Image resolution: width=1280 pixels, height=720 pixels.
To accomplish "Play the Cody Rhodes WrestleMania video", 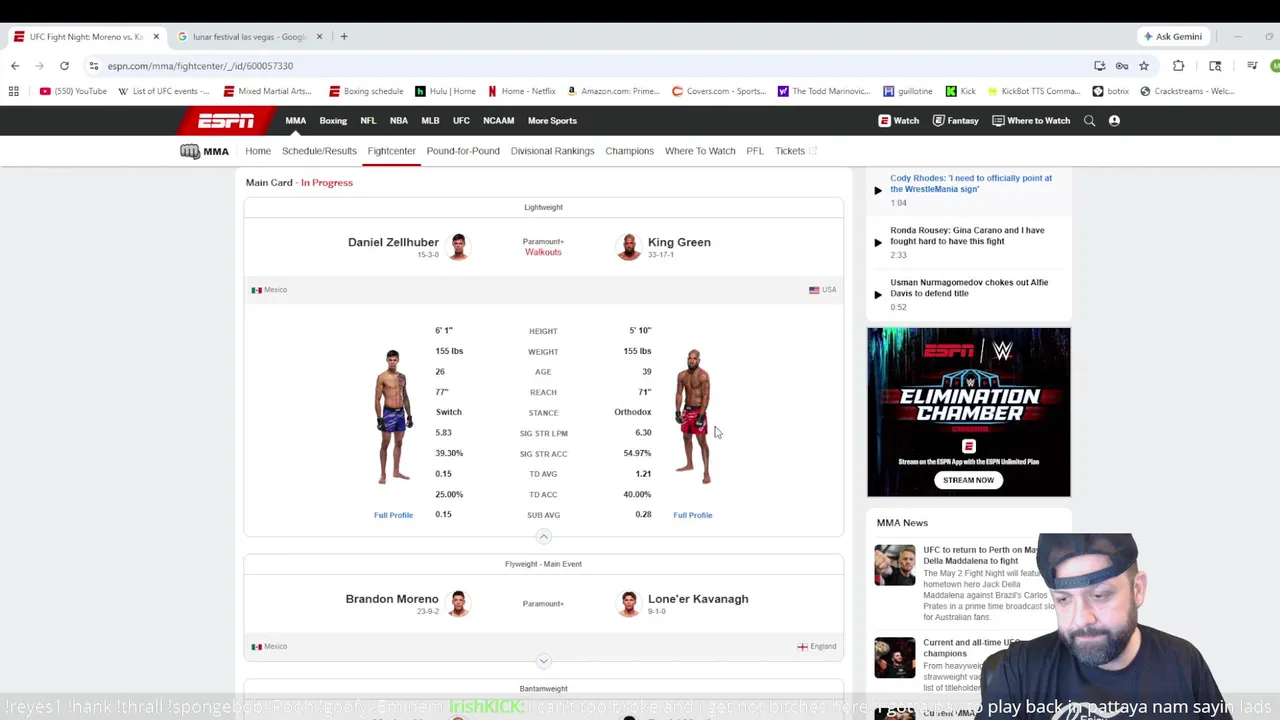I will pos(878,190).
